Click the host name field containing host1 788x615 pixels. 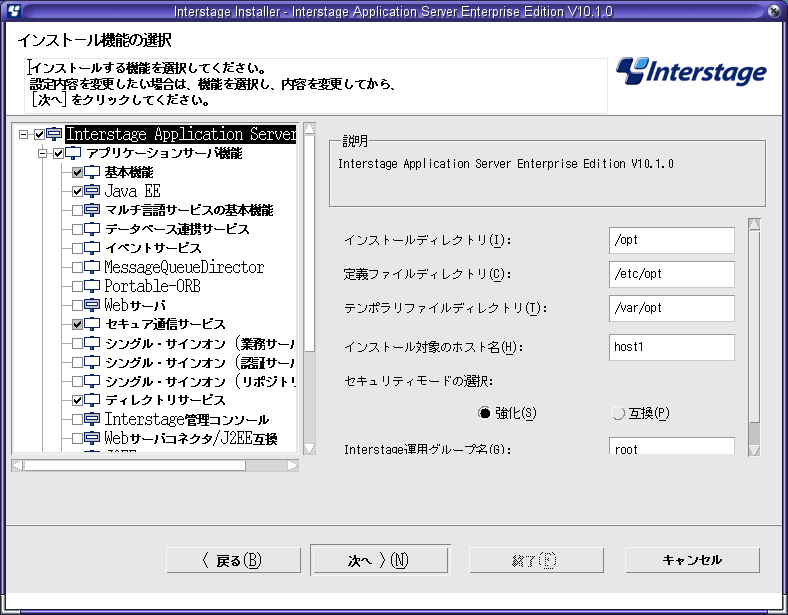tap(671, 347)
